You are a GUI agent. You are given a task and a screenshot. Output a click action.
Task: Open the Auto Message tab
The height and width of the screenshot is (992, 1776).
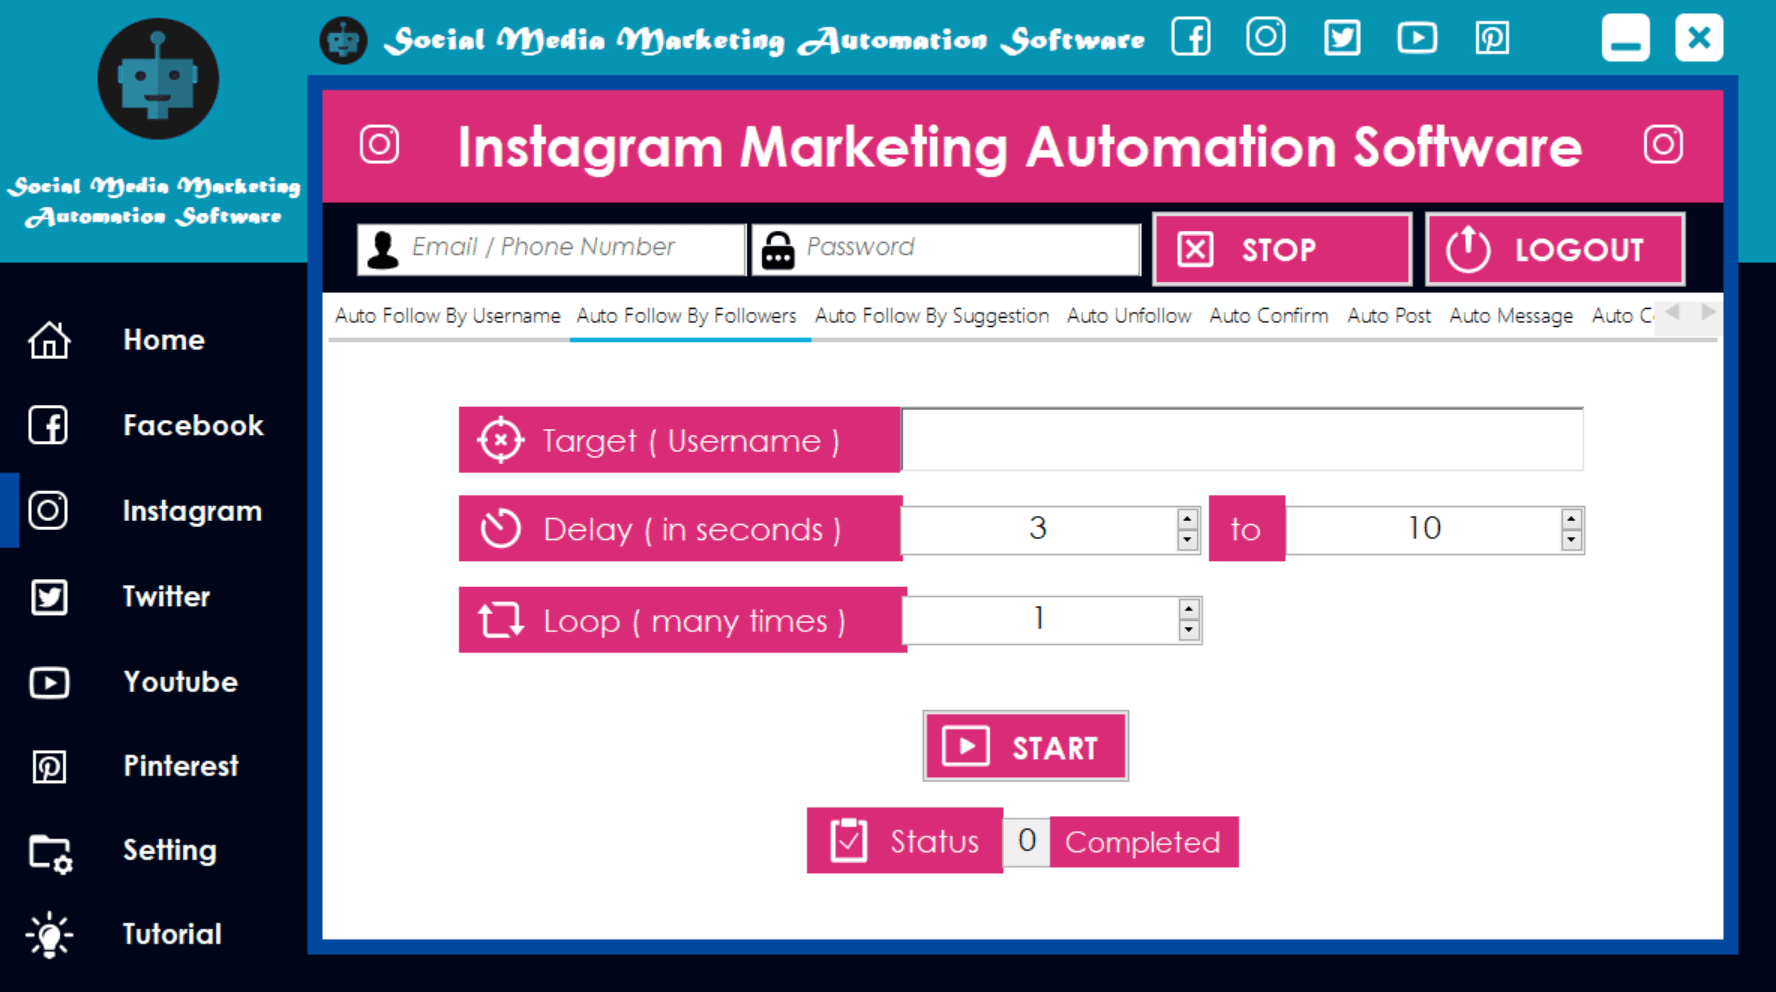(x=1511, y=316)
